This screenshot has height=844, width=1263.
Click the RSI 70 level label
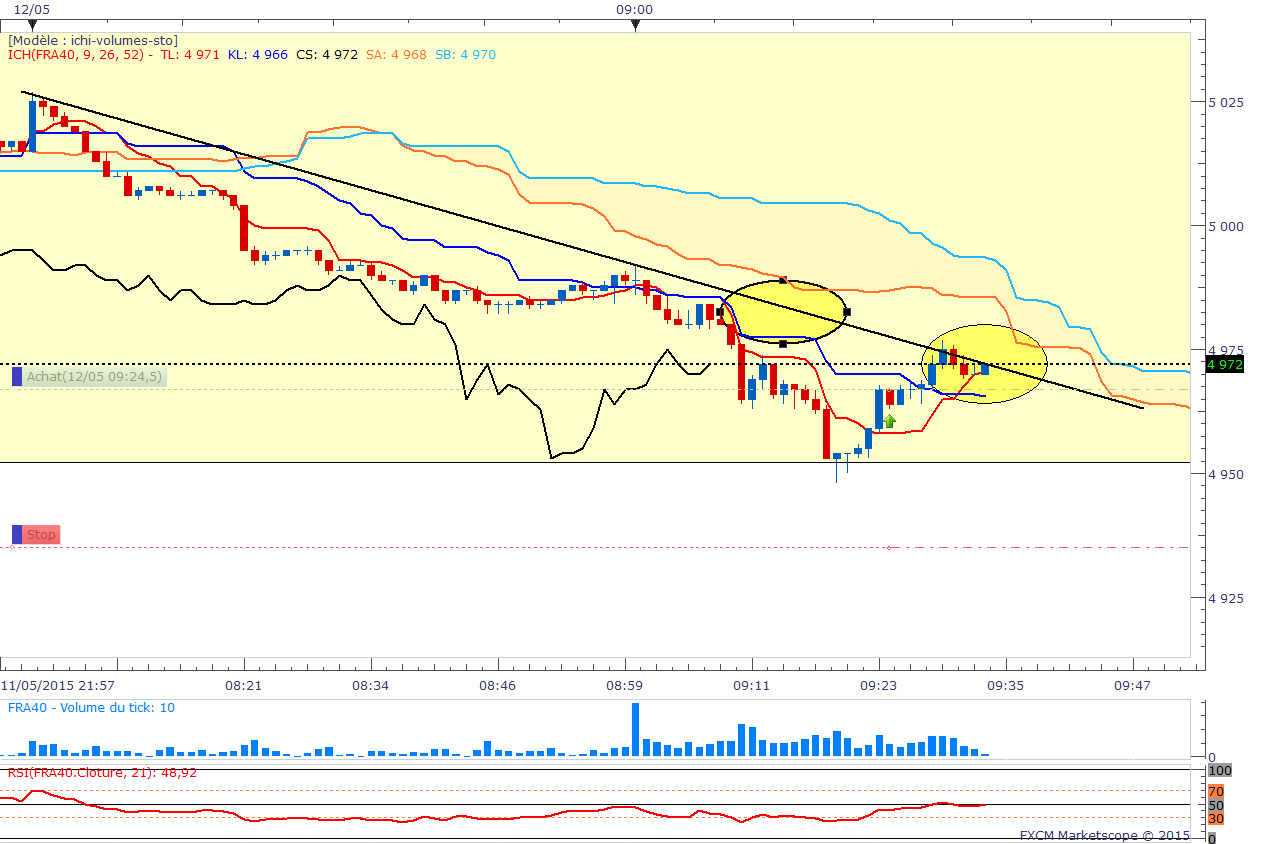click(1216, 792)
